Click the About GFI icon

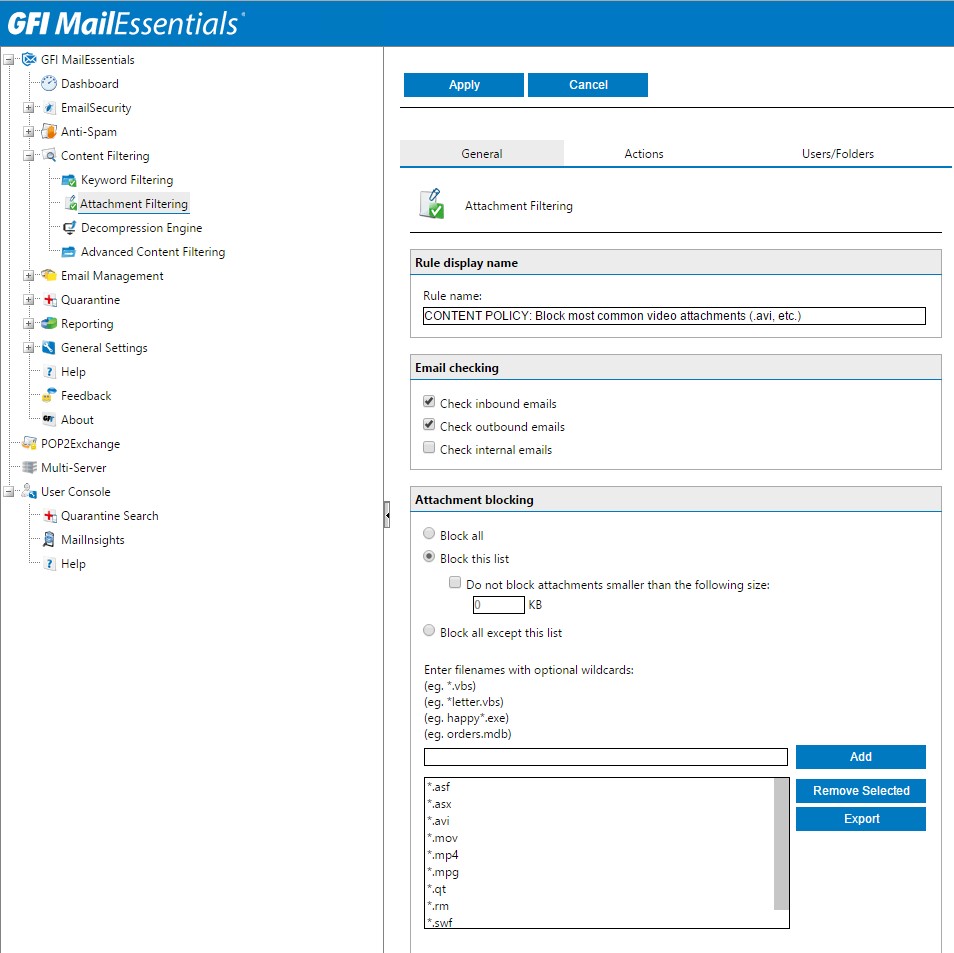[x=49, y=419]
